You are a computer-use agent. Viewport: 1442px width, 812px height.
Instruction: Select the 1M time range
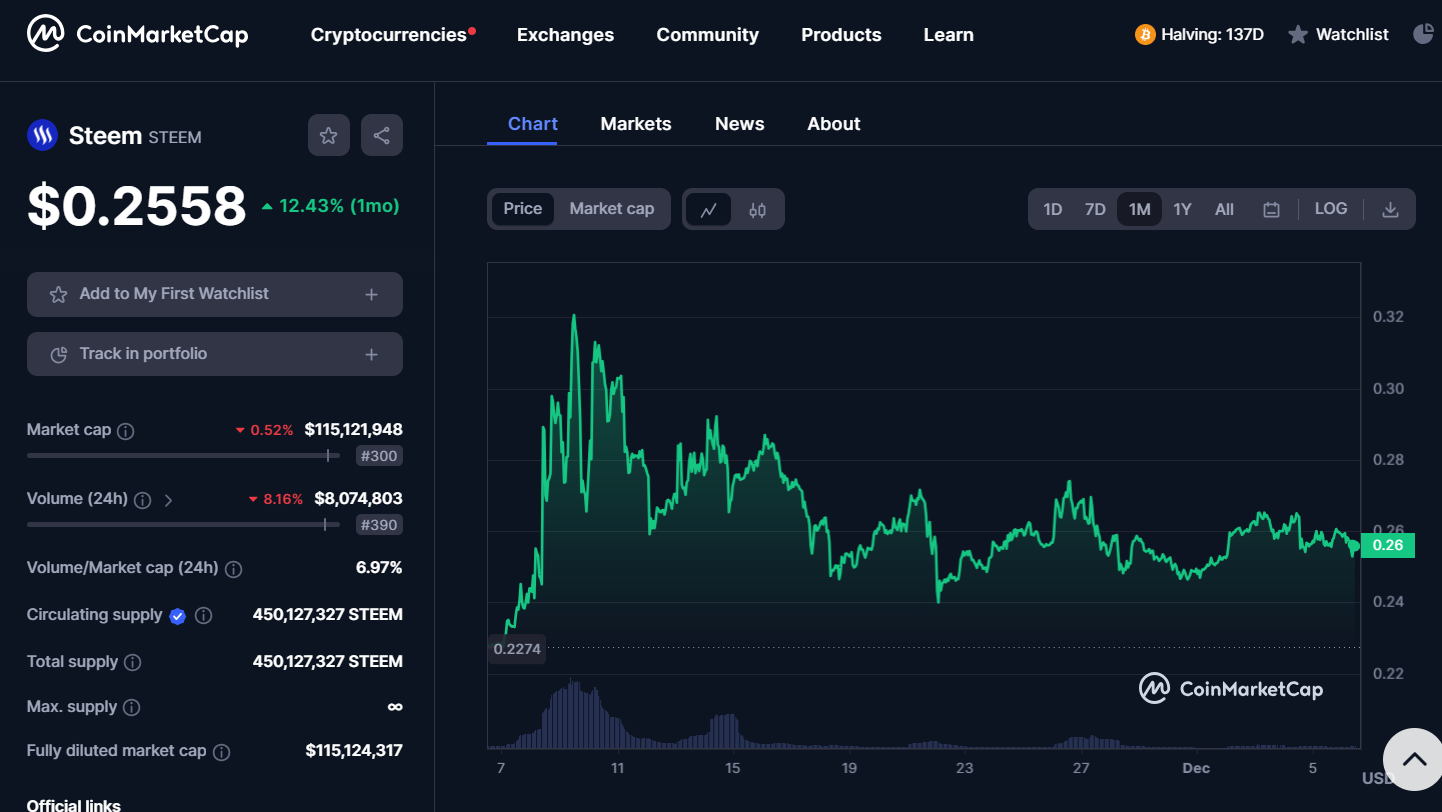tap(1139, 210)
